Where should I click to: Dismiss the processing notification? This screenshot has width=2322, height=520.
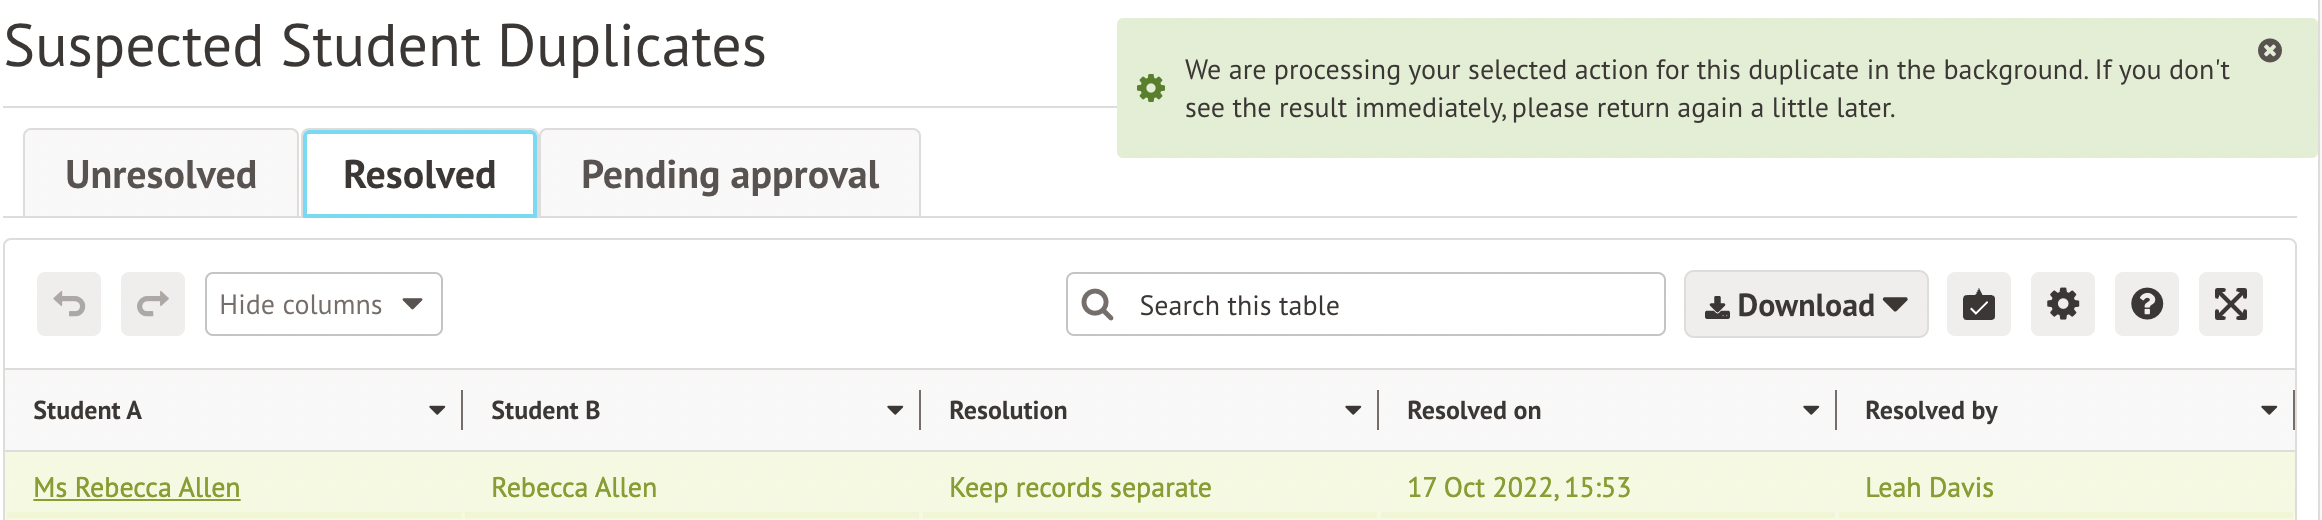coord(2270,50)
